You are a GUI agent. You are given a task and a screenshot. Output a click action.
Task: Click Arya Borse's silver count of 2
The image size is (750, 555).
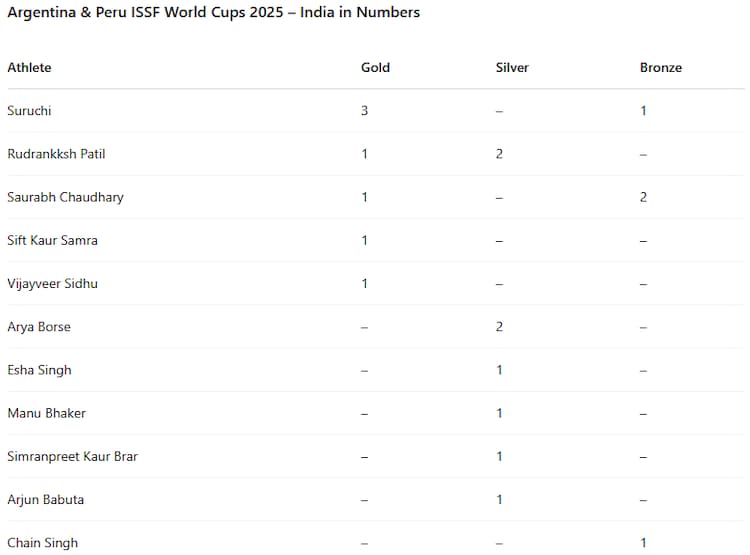(x=499, y=327)
